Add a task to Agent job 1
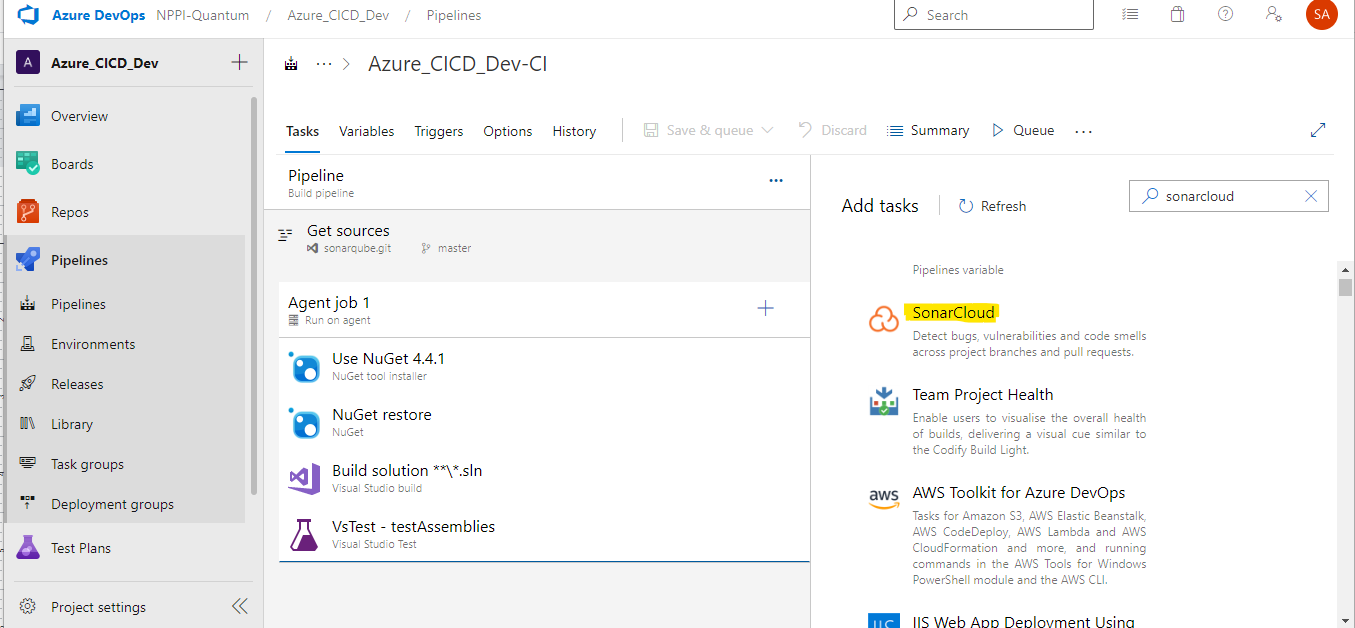 (x=765, y=308)
